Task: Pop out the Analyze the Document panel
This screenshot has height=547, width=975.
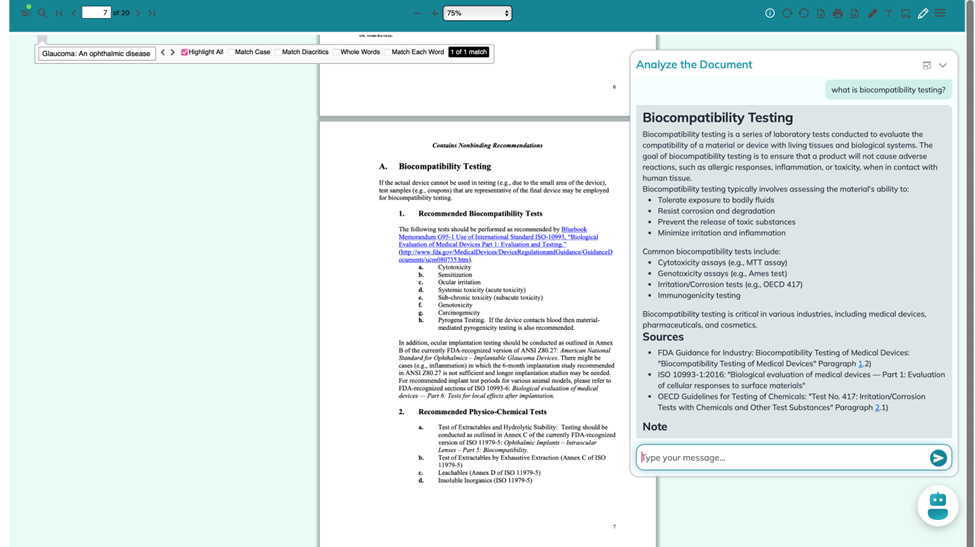Action: [926, 65]
